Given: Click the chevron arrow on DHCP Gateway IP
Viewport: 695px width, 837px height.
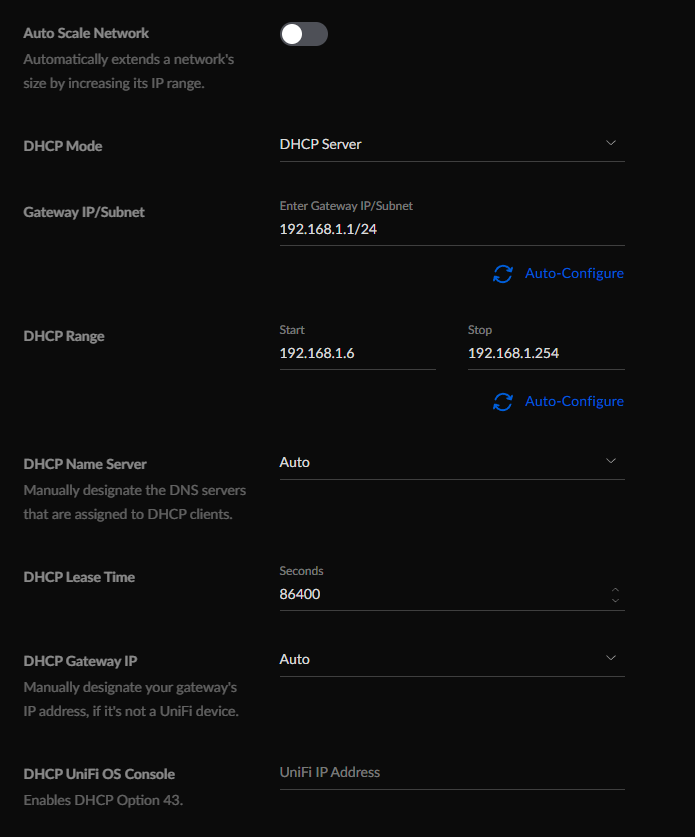Looking at the screenshot, I should click(611, 658).
